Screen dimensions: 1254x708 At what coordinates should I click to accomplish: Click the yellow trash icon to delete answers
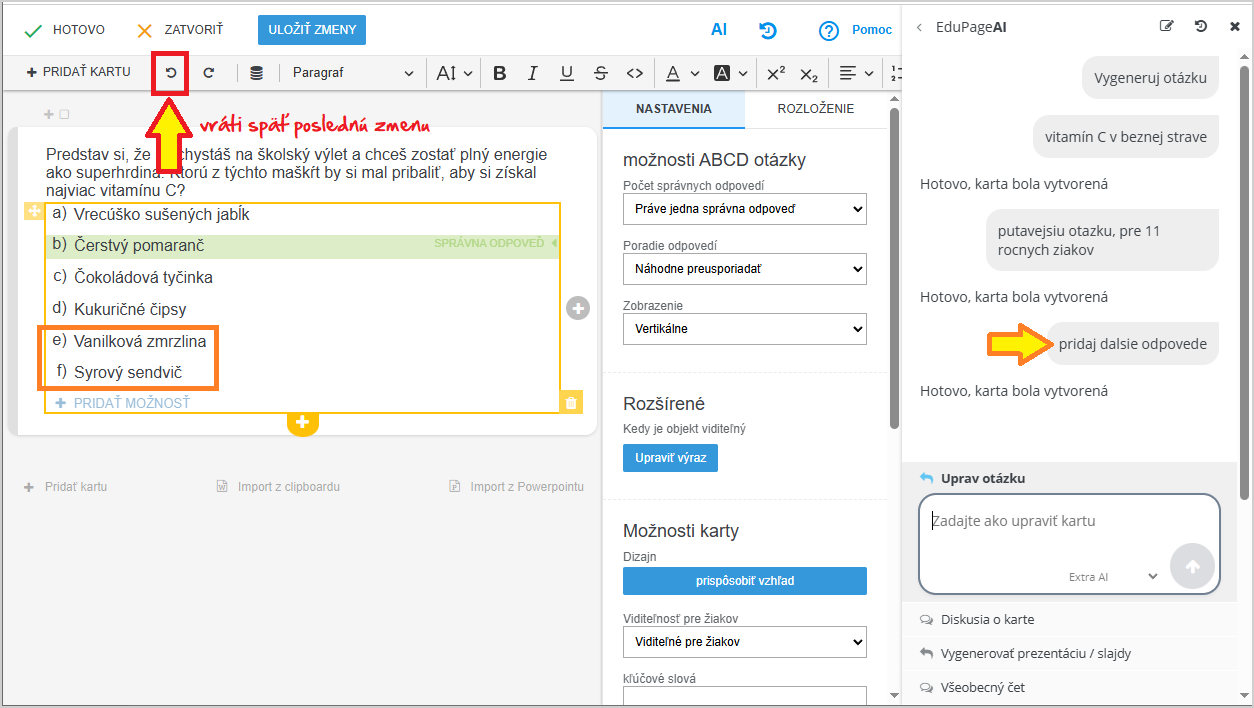[571, 402]
